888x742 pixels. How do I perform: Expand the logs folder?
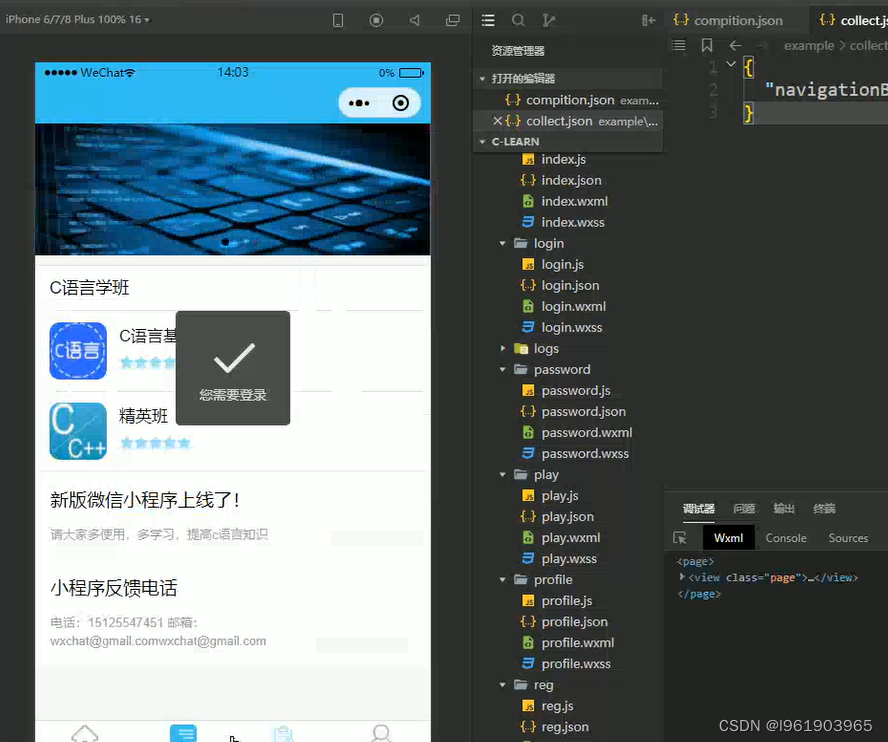point(502,348)
